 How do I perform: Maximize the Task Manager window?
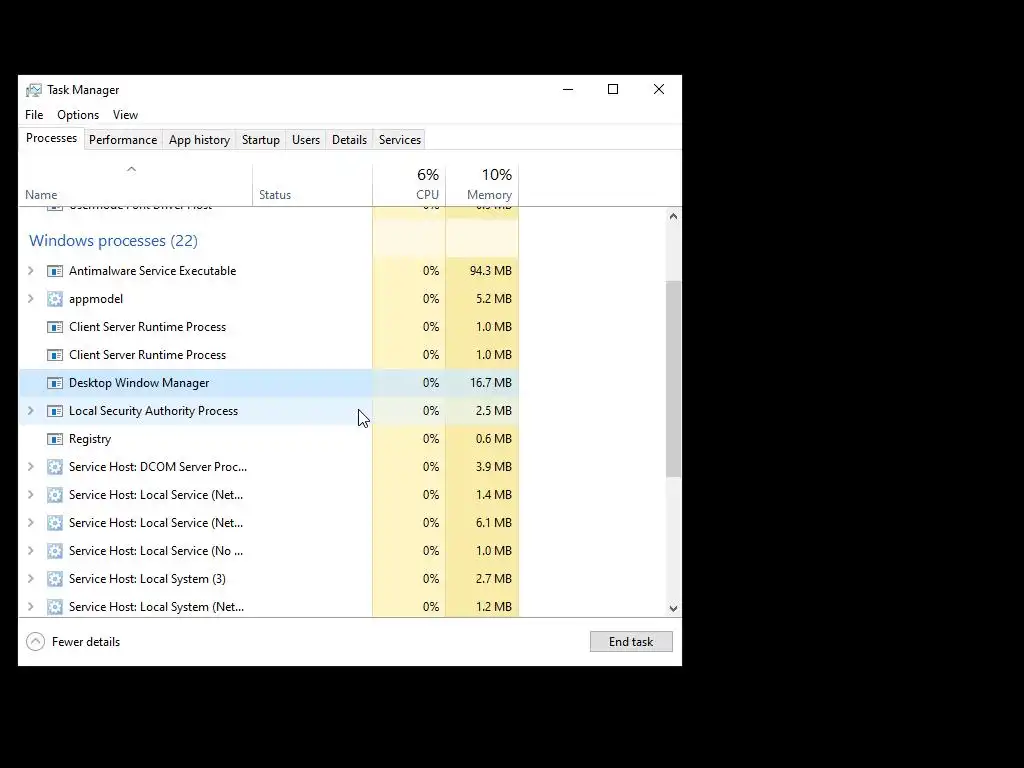coord(613,89)
